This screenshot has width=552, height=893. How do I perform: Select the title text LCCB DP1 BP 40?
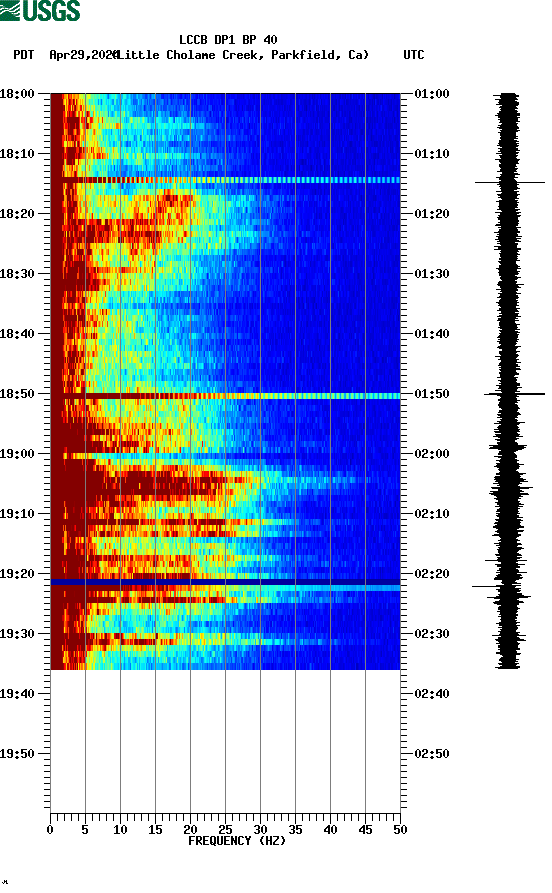pos(228,40)
